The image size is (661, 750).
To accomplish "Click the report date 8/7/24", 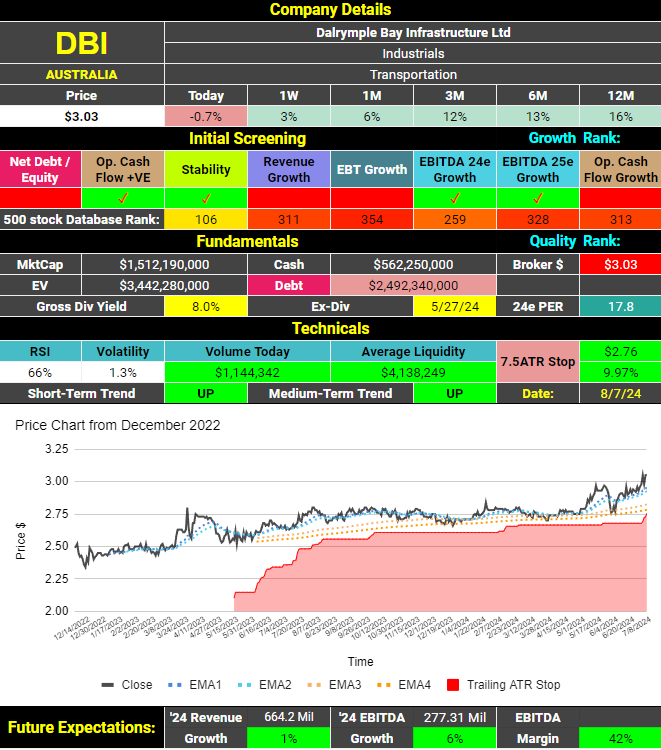I will (620, 394).
